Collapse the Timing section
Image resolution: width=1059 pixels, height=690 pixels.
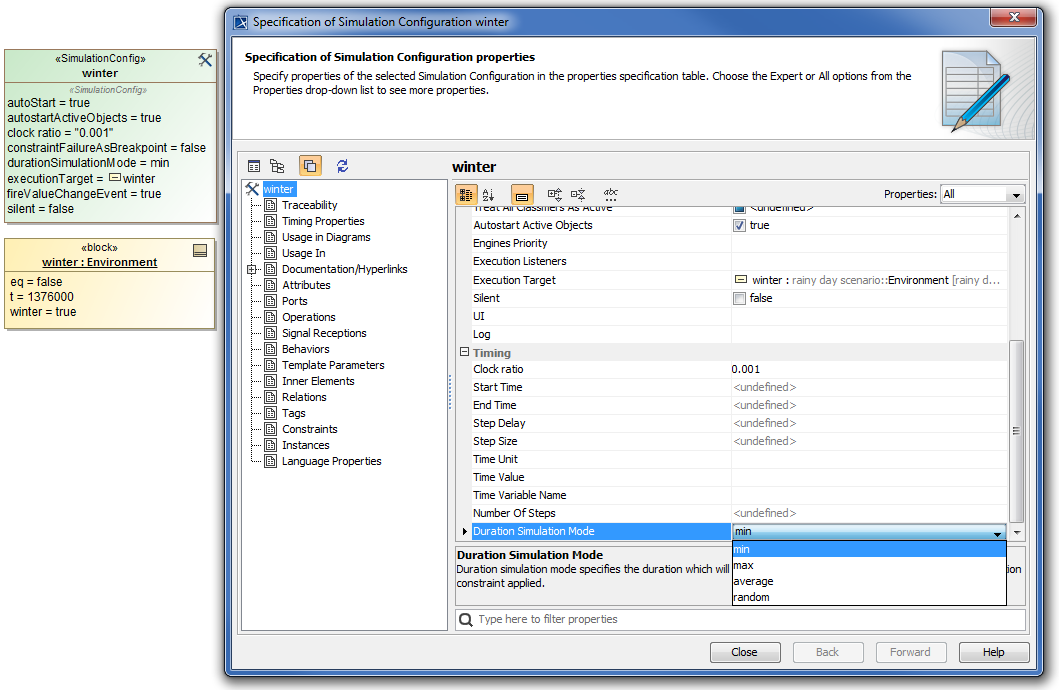(464, 352)
